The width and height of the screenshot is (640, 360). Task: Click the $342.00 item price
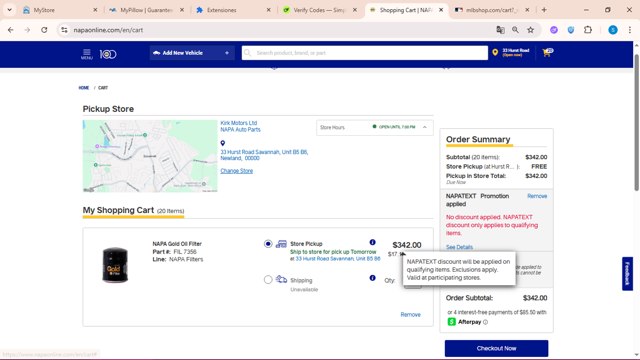pyautogui.click(x=407, y=245)
